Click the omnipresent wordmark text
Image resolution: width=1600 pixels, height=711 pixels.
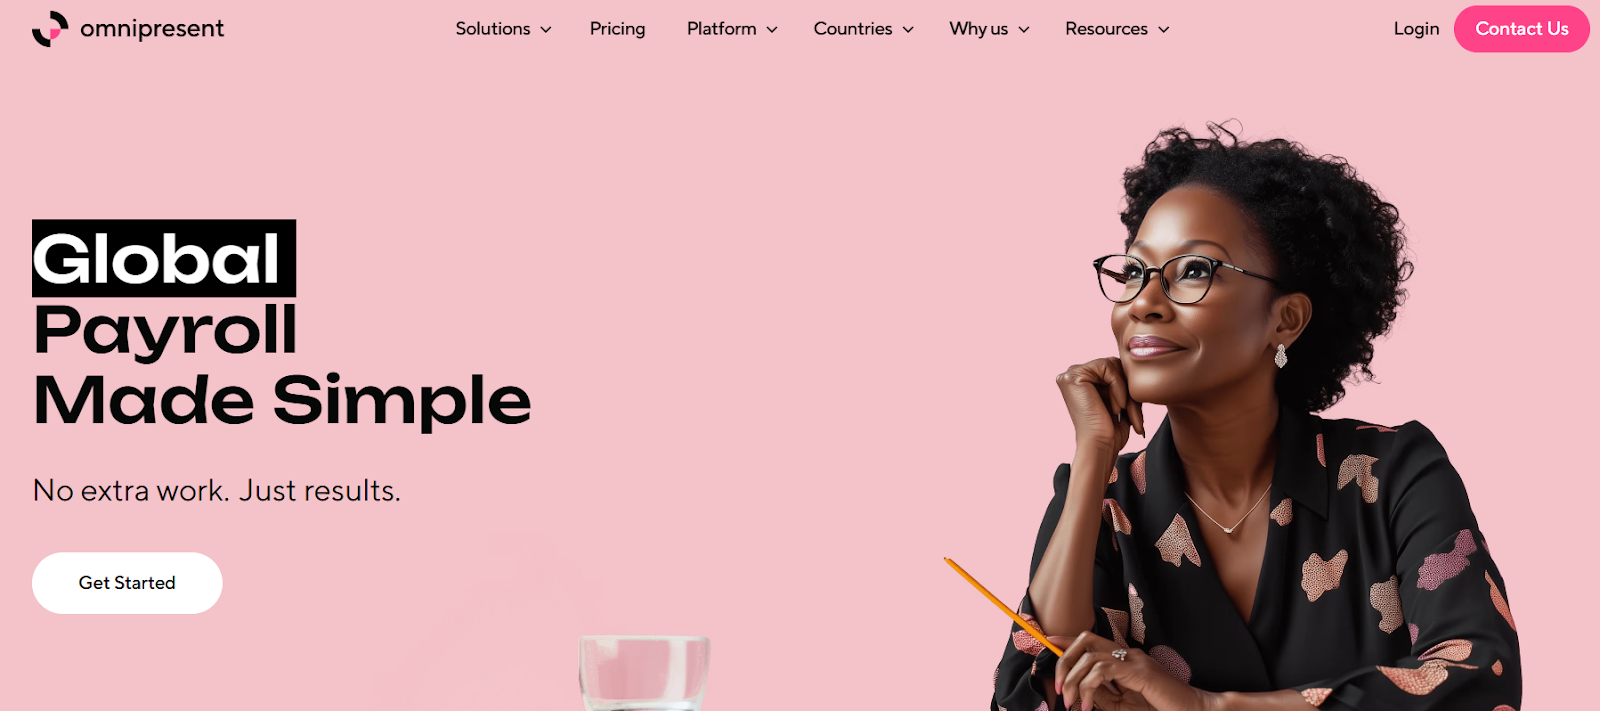click(x=152, y=29)
